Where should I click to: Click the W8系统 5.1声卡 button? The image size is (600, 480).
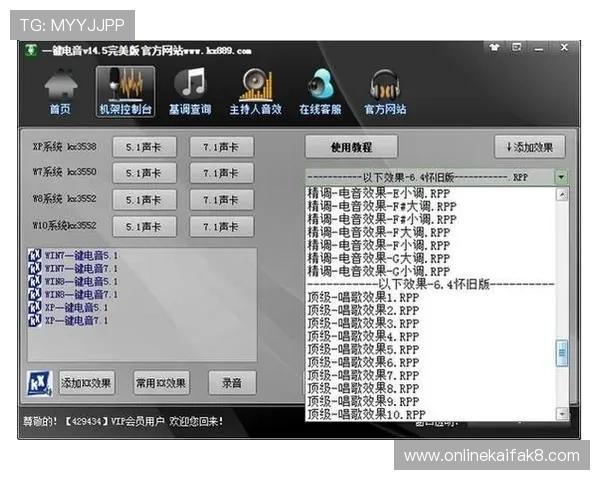[x=144, y=200]
